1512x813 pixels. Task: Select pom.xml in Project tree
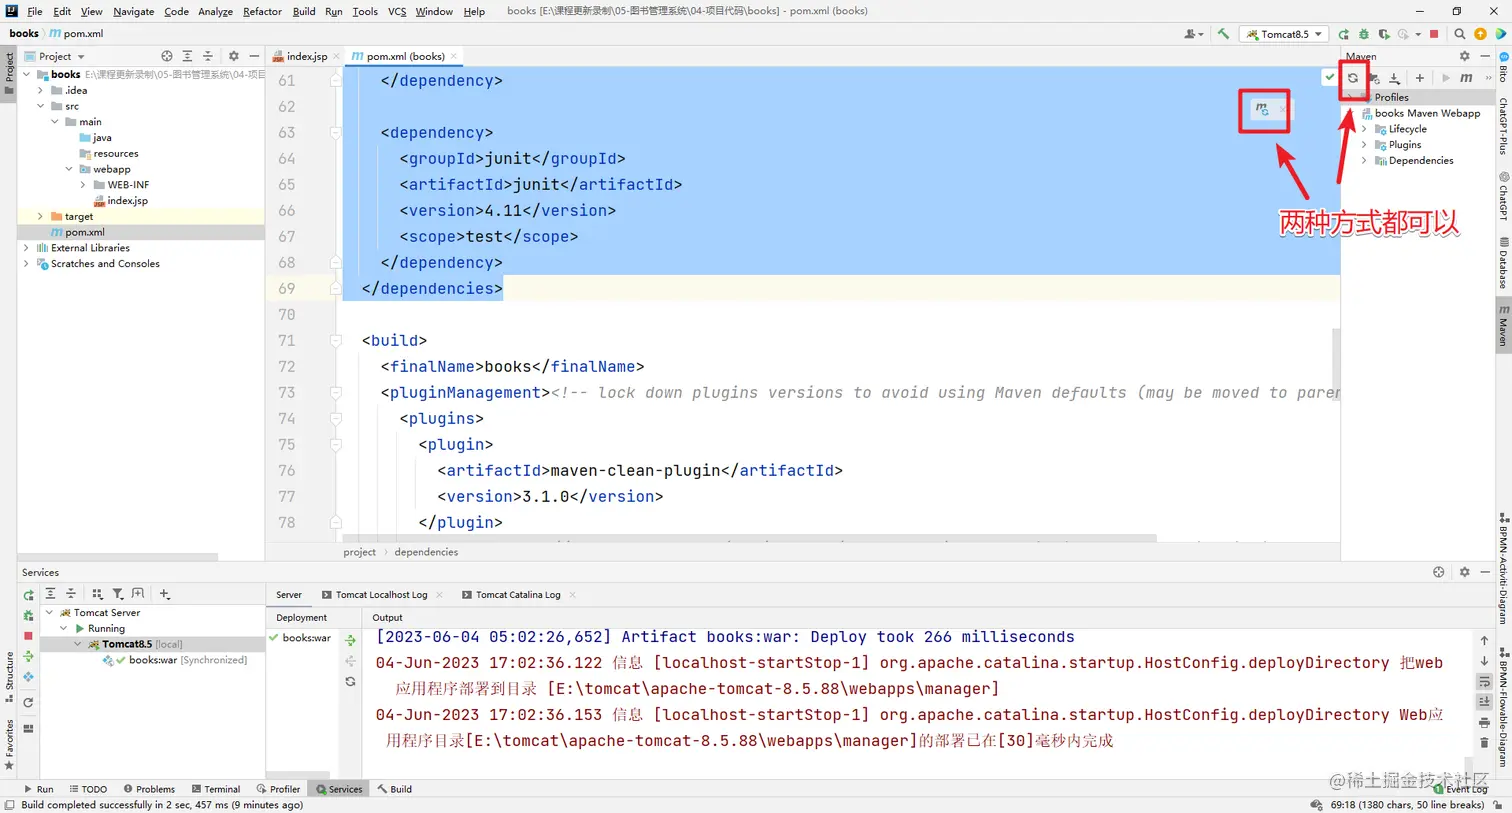pyautogui.click(x=141, y=232)
